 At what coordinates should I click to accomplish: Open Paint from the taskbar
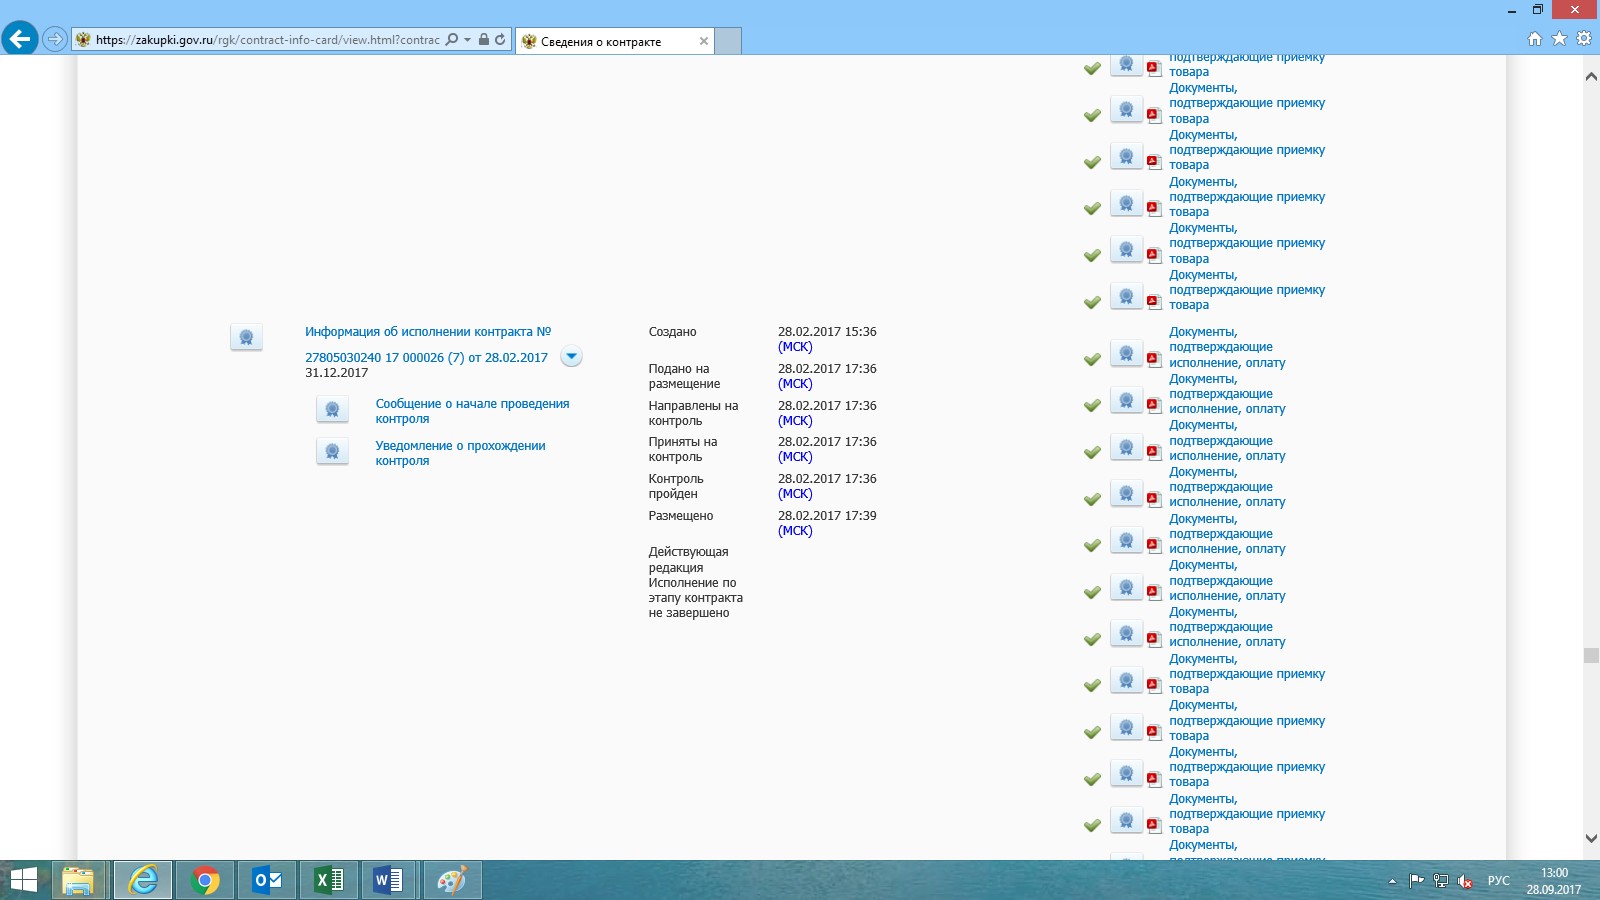tap(452, 880)
